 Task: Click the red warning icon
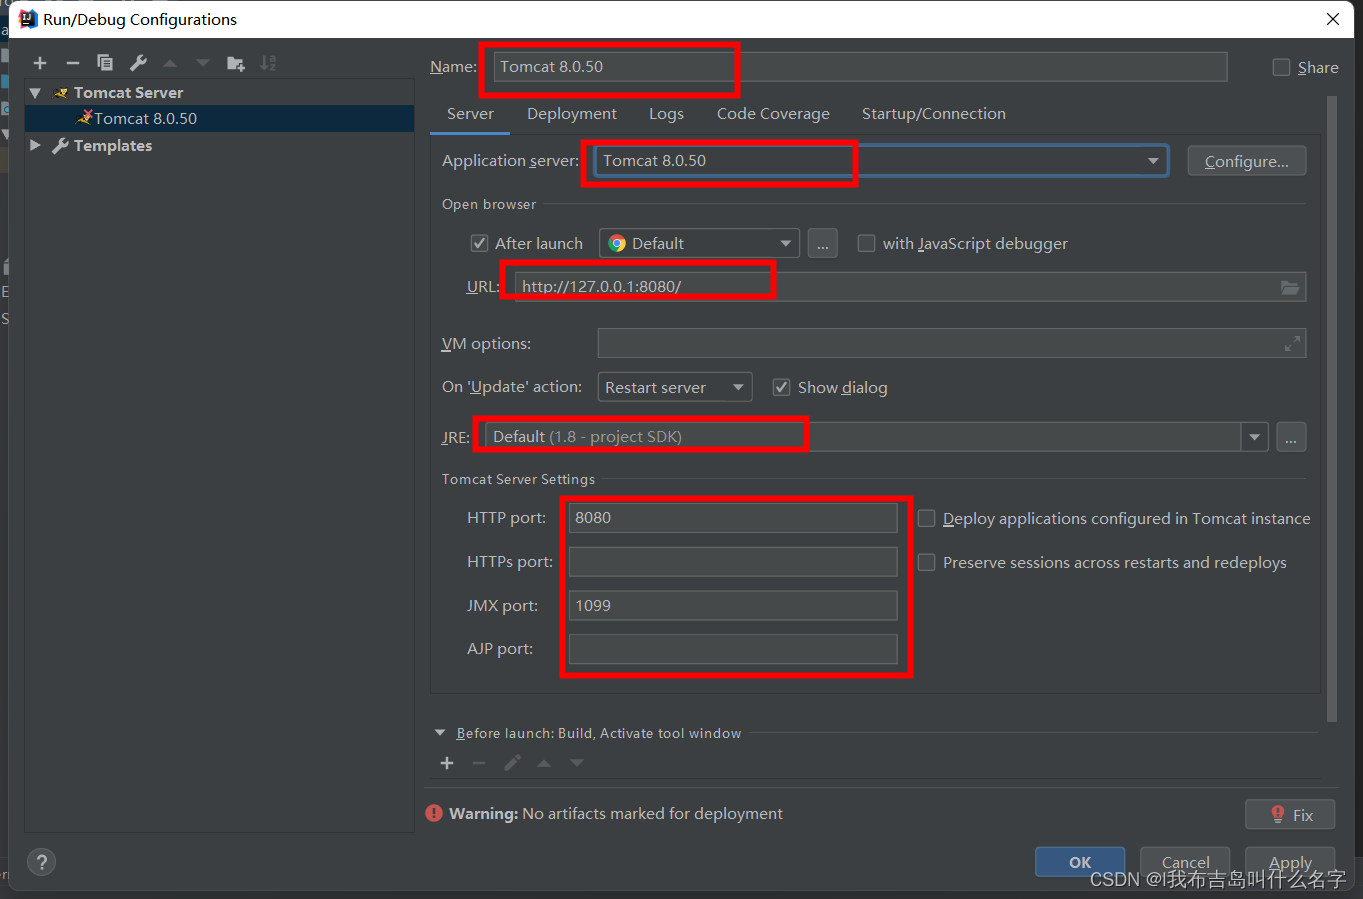pos(434,813)
